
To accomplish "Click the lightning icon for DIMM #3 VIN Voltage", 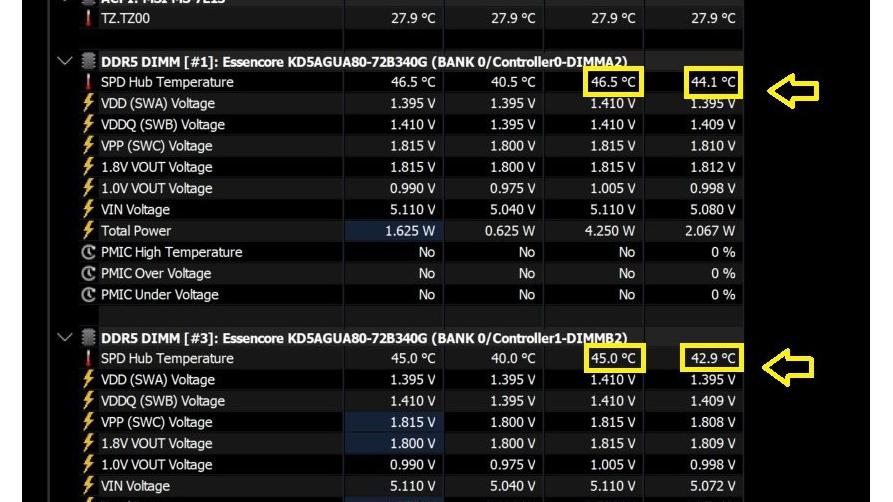I will coord(88,486).
